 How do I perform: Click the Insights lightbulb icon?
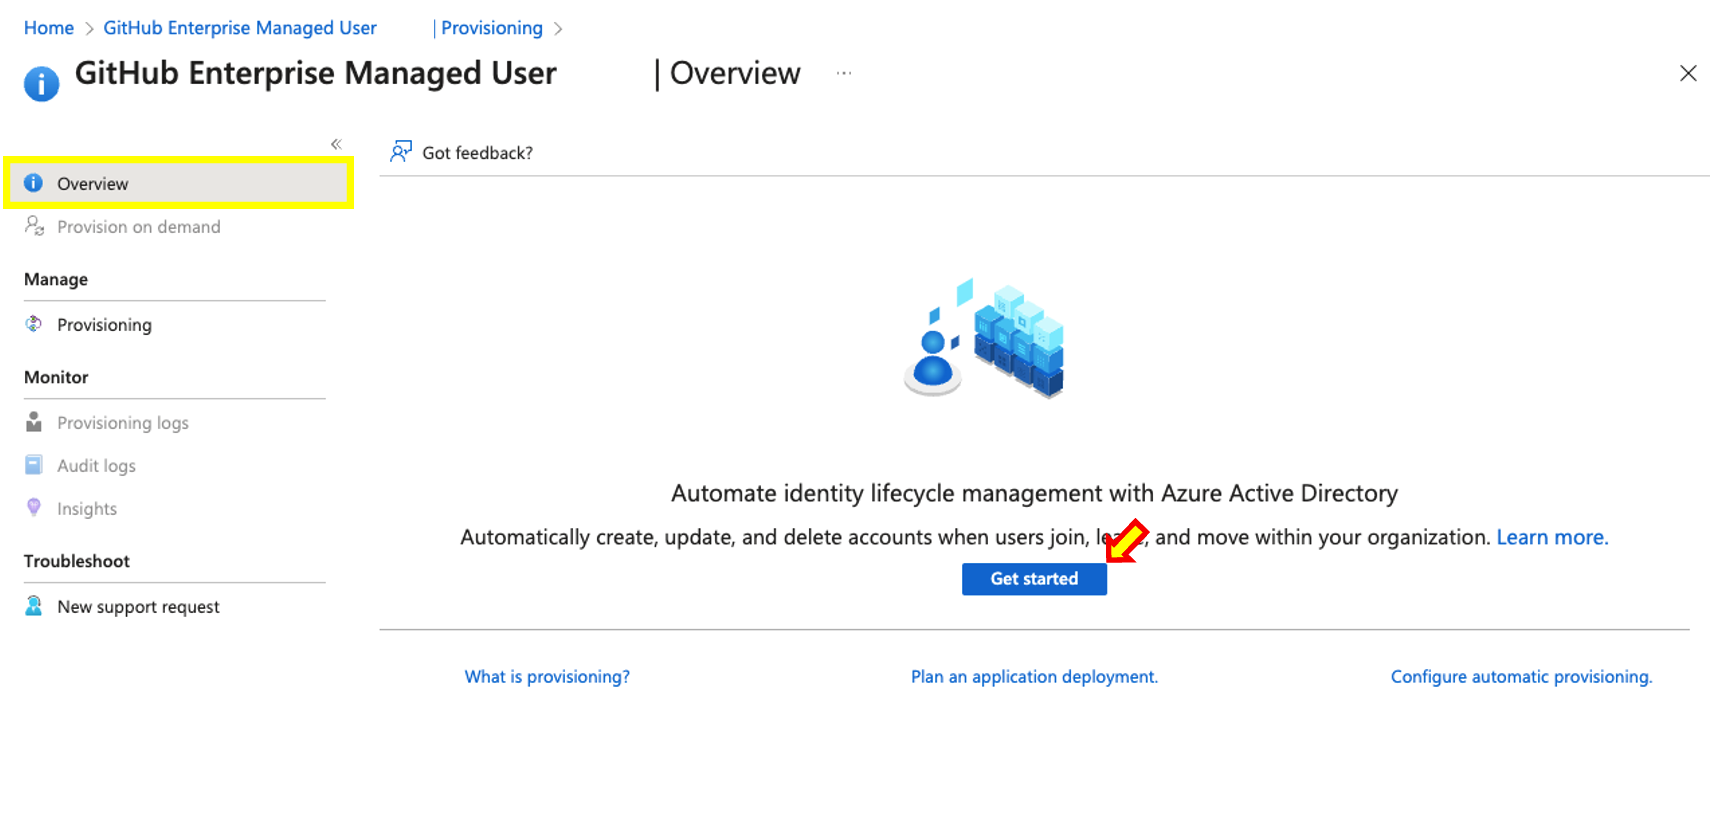[x=33, y=508]
